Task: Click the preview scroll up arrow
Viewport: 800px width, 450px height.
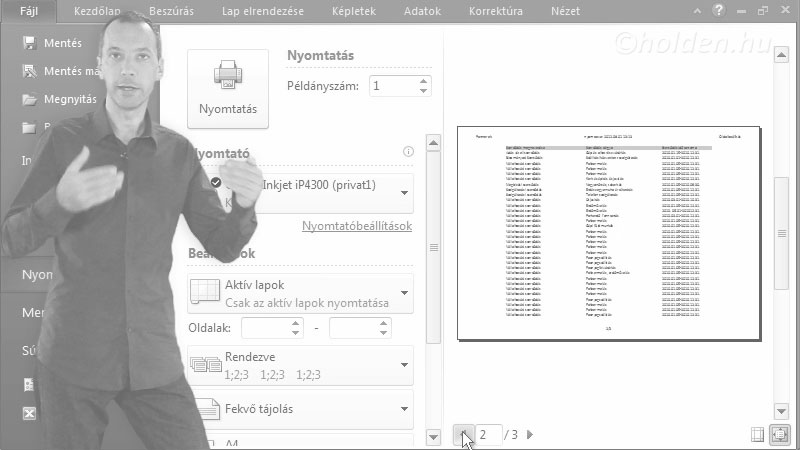Action: coord(781,55)
